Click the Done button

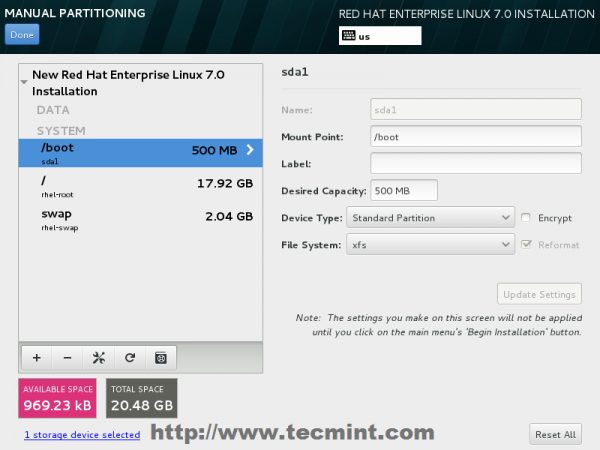point(22,34)
